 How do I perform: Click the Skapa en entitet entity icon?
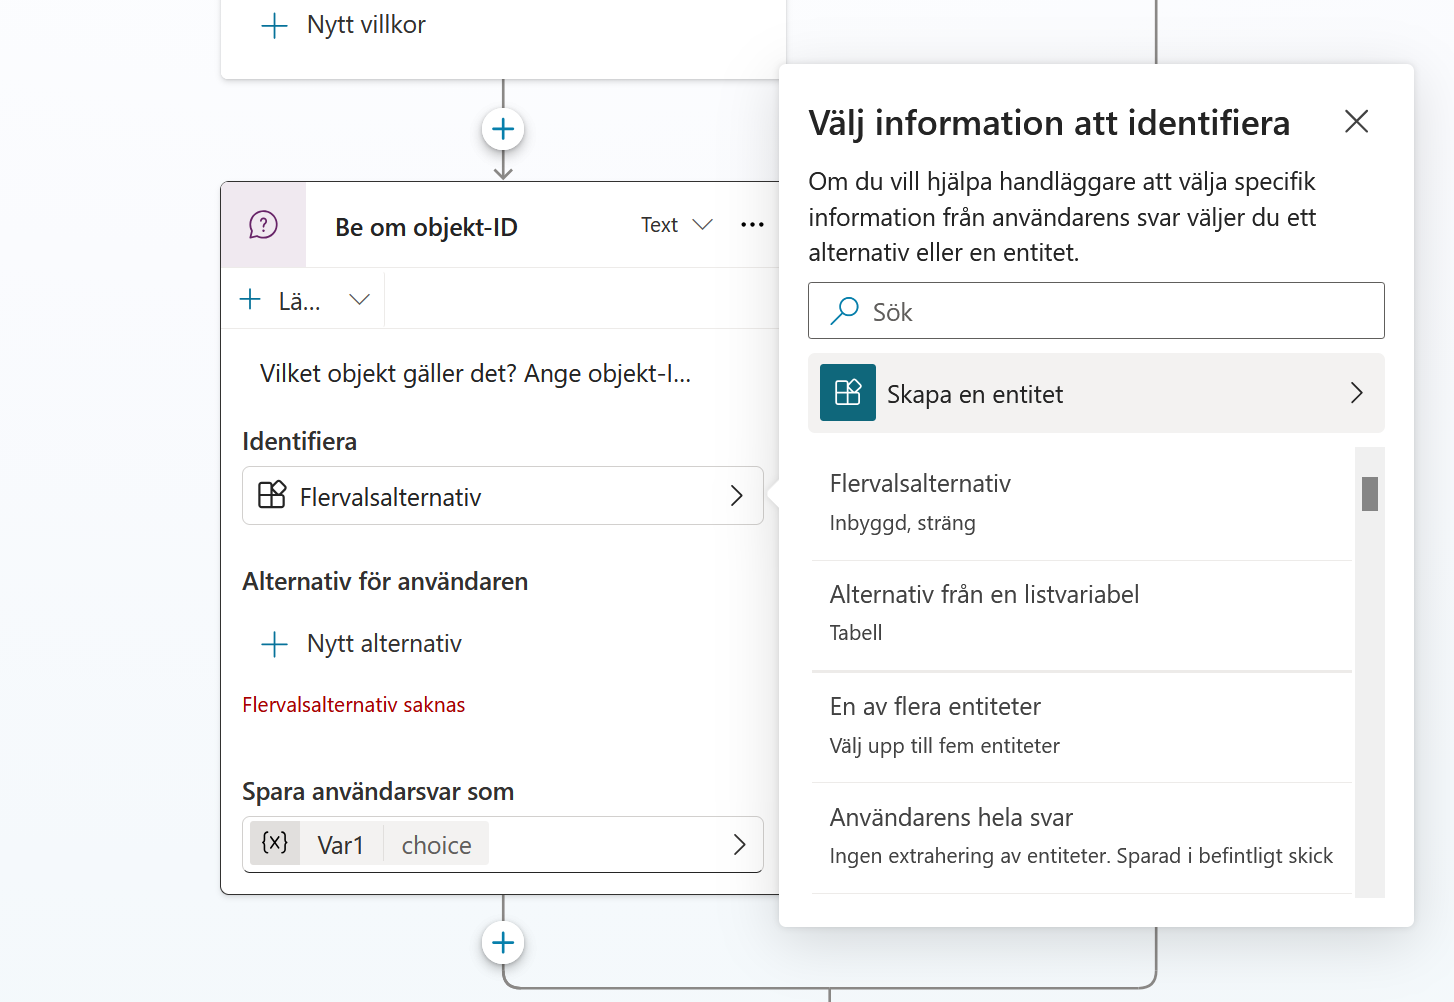(x=848, y=393)
